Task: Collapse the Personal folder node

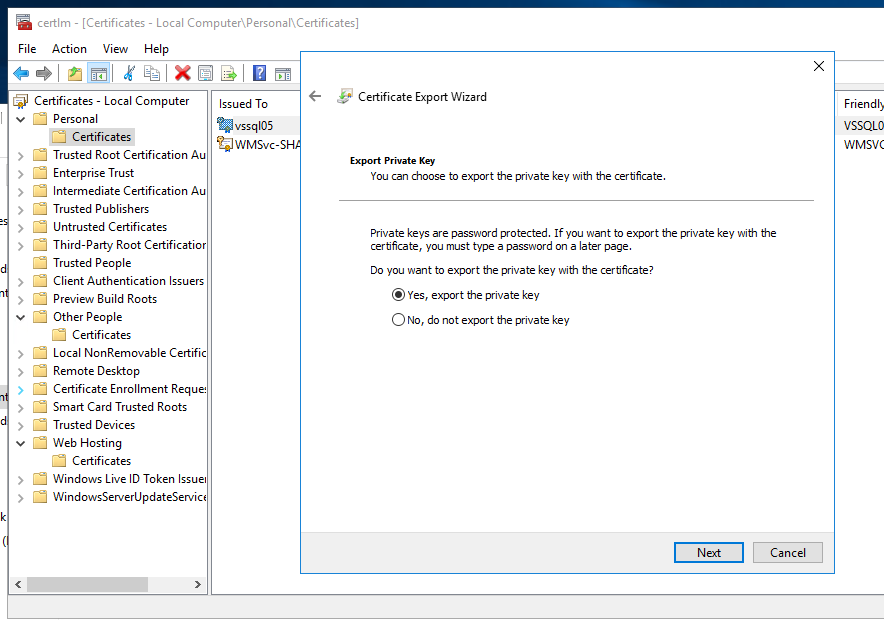Action: click(21, 119)
